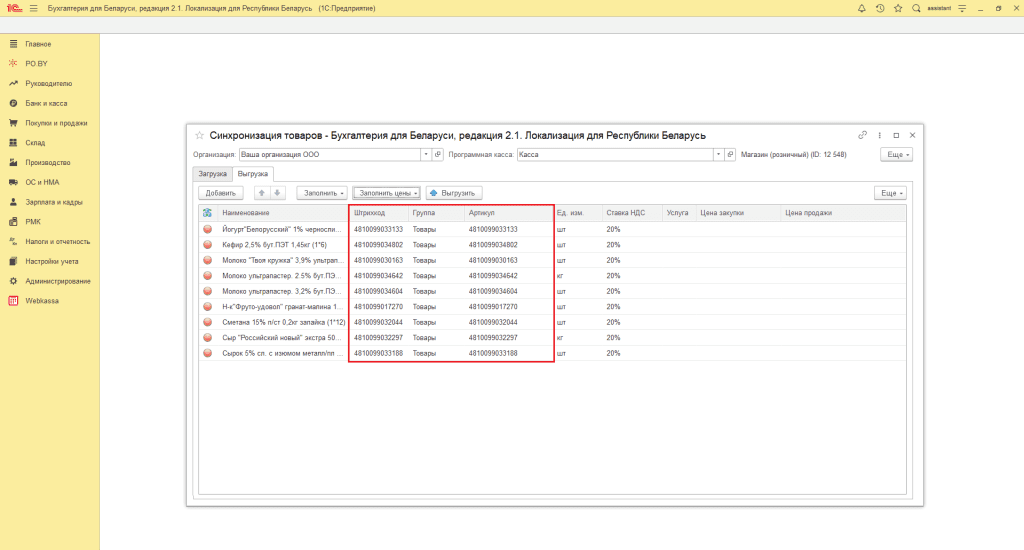Screen dimensions: 1024x550
Task: Click the 1C logo icon
Action: point(14,8)
